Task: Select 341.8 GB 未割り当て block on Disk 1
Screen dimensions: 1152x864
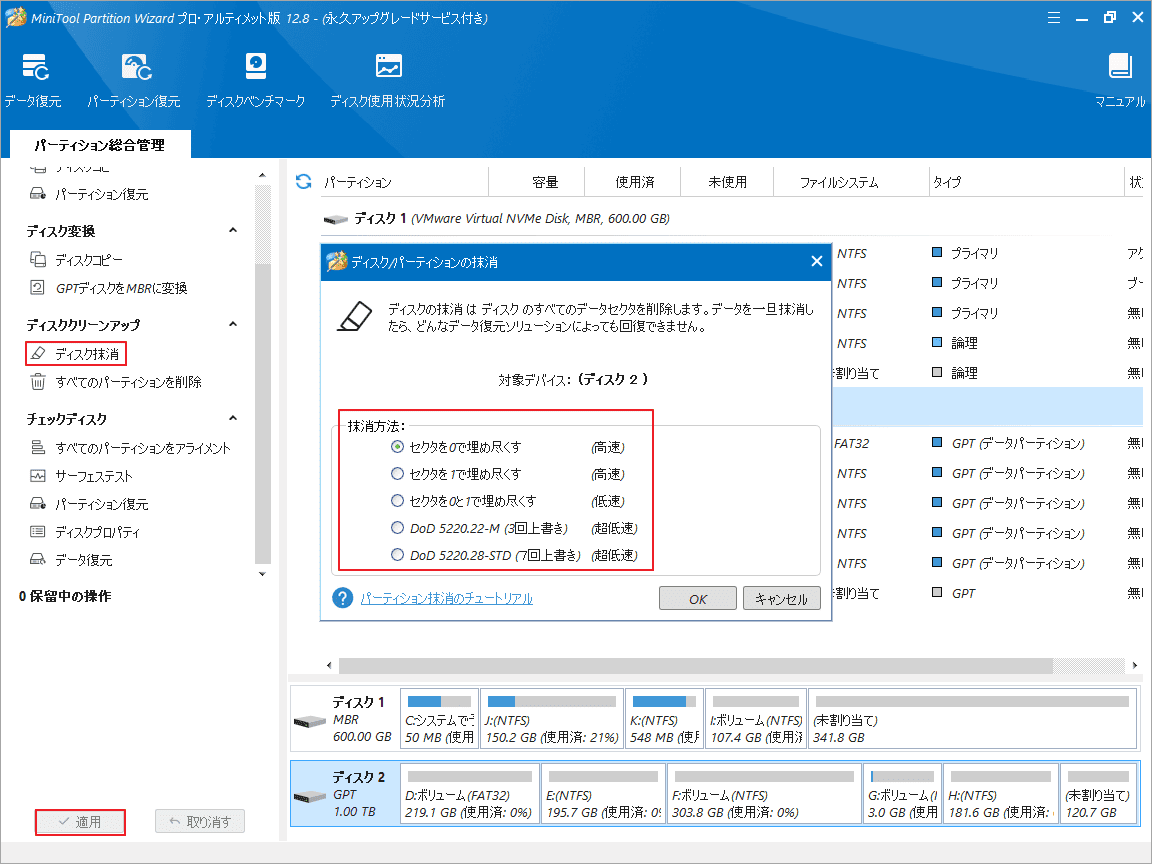Action: tap(972, 719)
